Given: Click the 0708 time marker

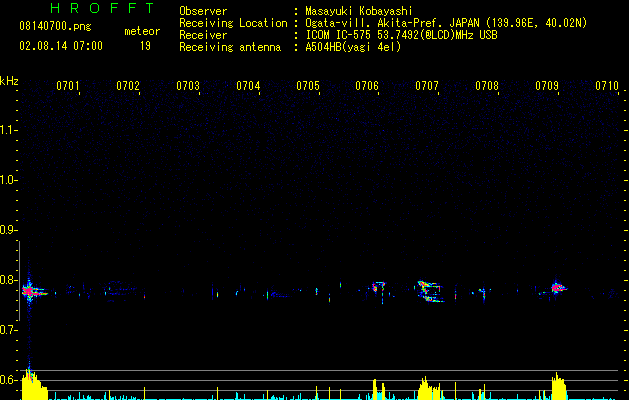Looking at the screenshot, I should tap(487, 86).
